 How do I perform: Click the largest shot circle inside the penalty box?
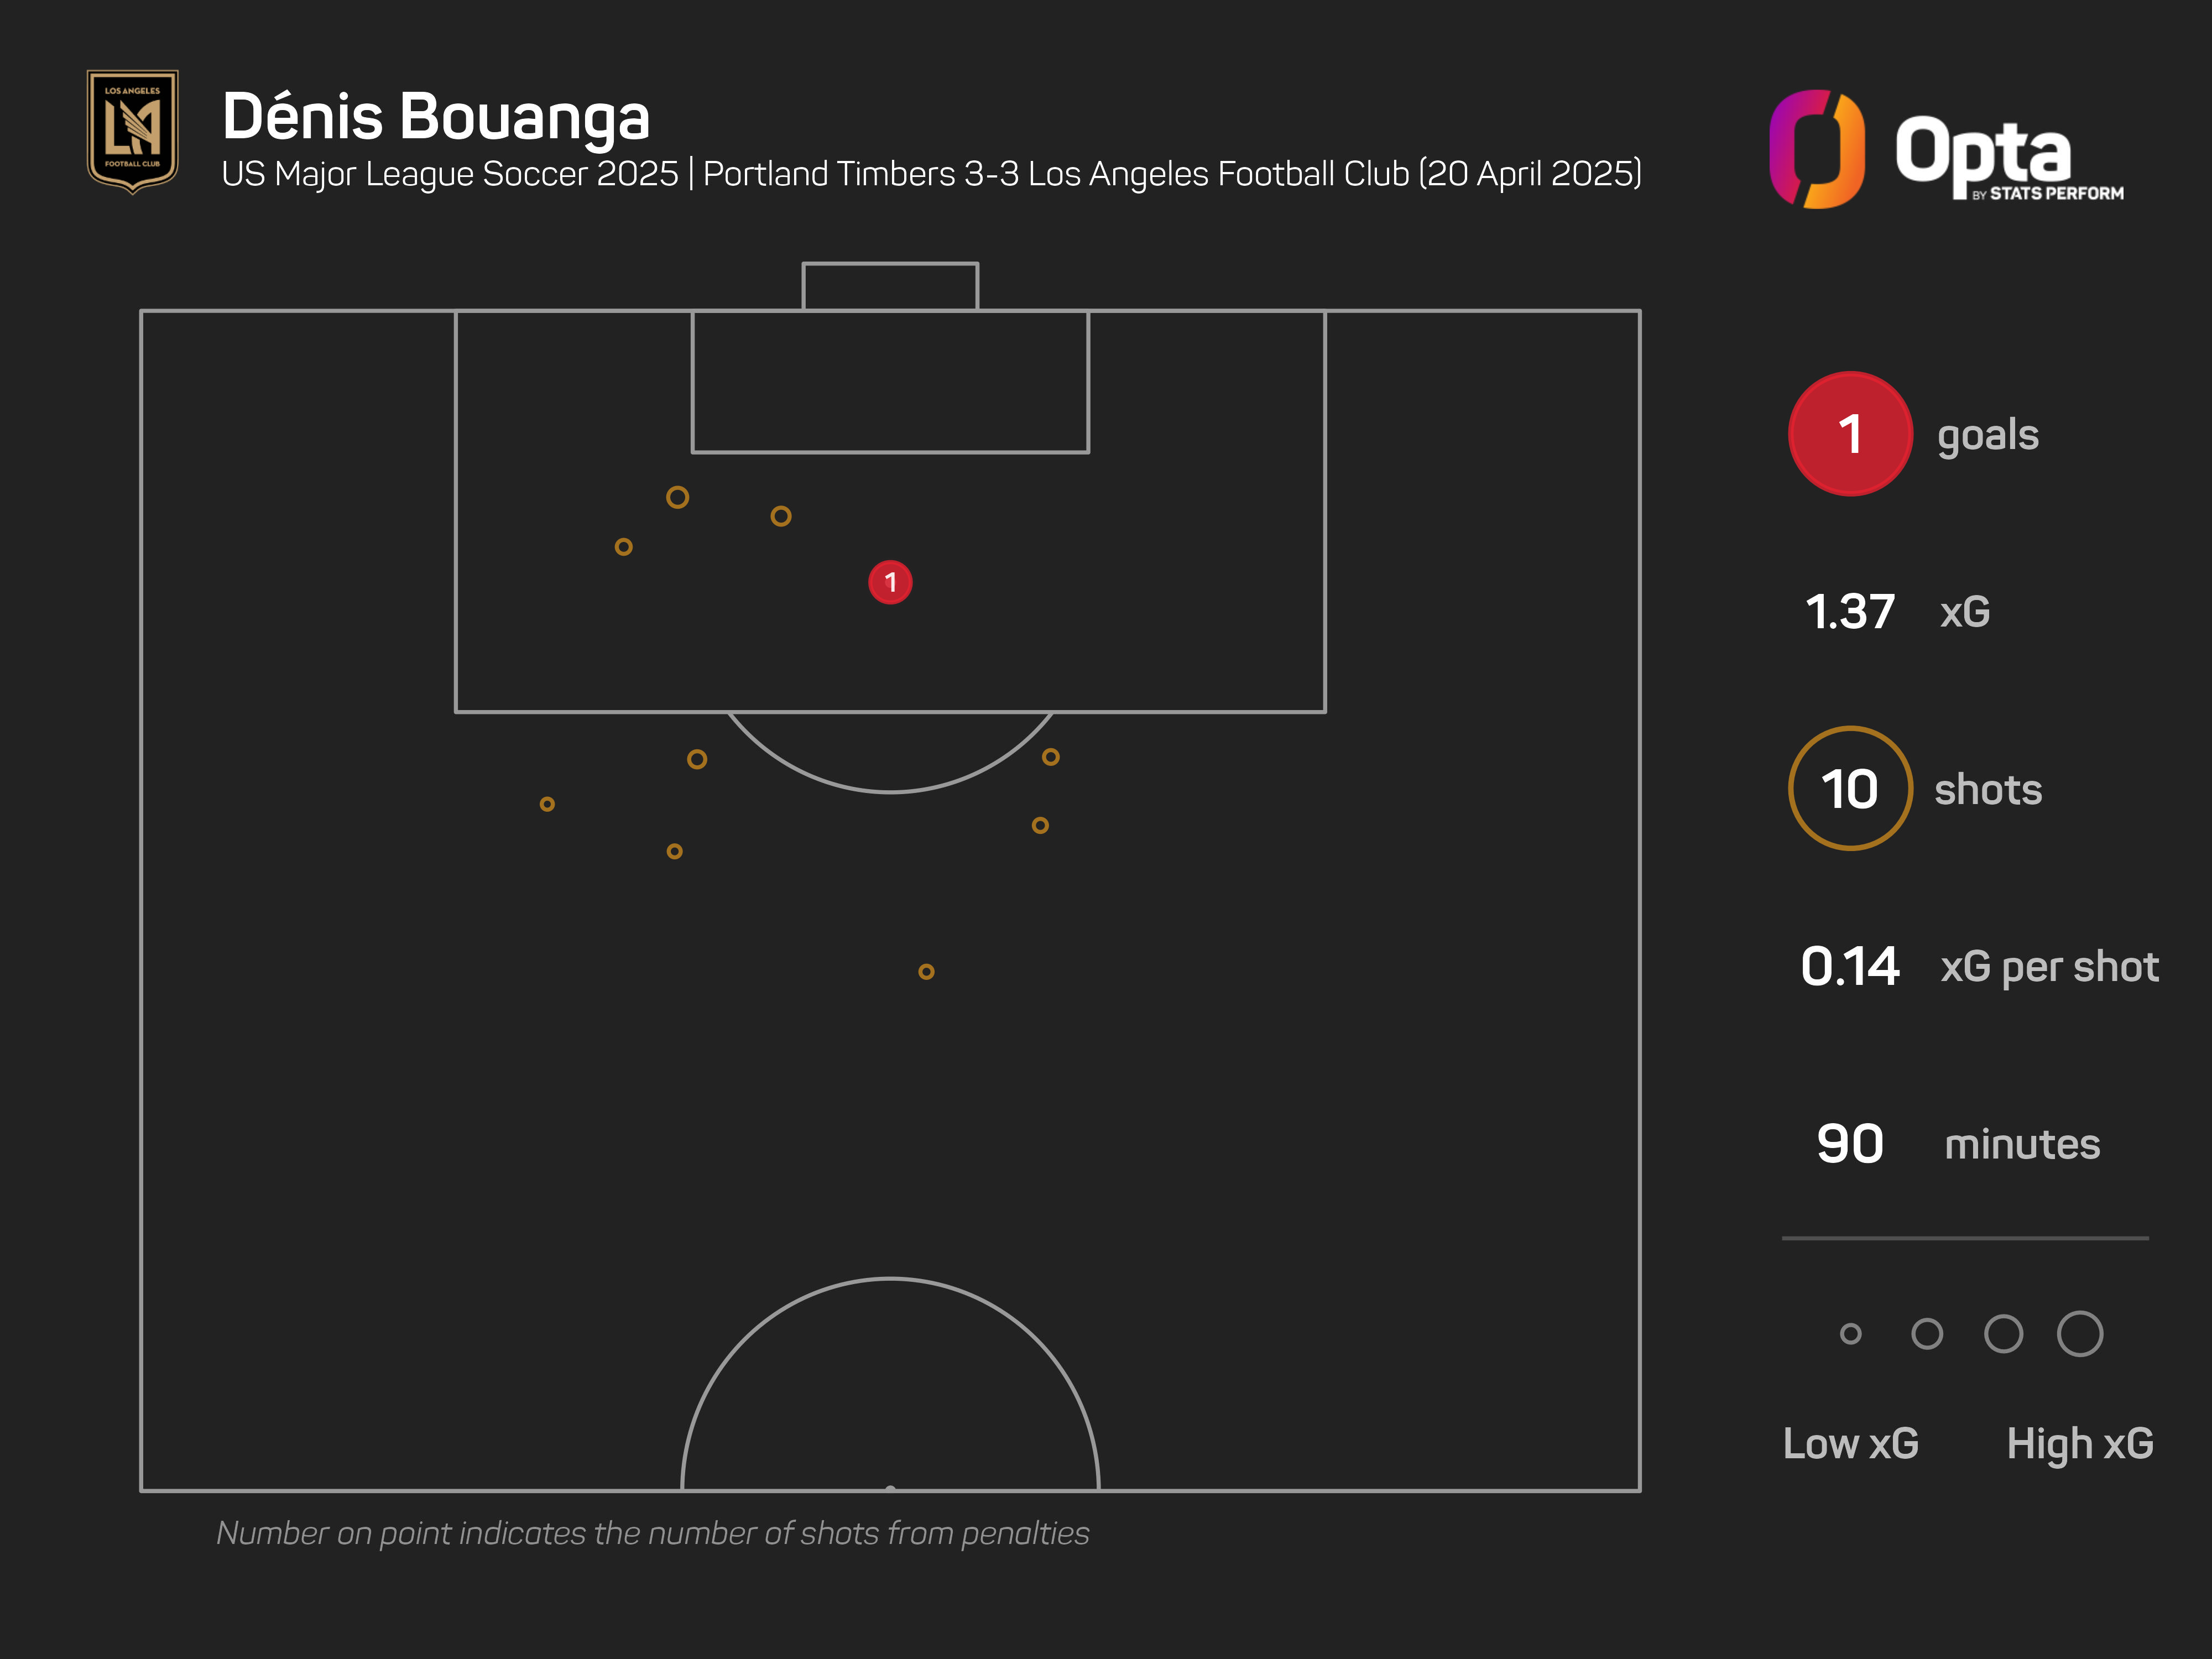click(677, 497)
